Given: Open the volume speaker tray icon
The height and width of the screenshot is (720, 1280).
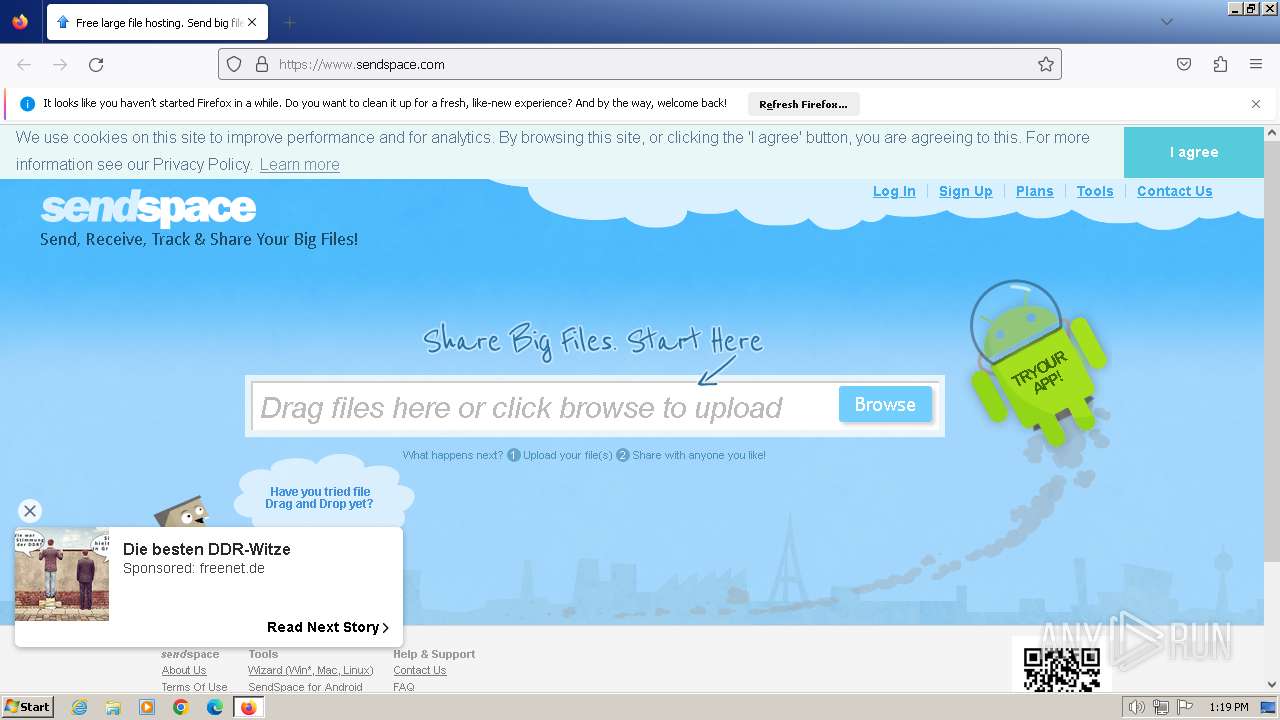Looking at the screenshot, I should click(x=1137, y=707).
